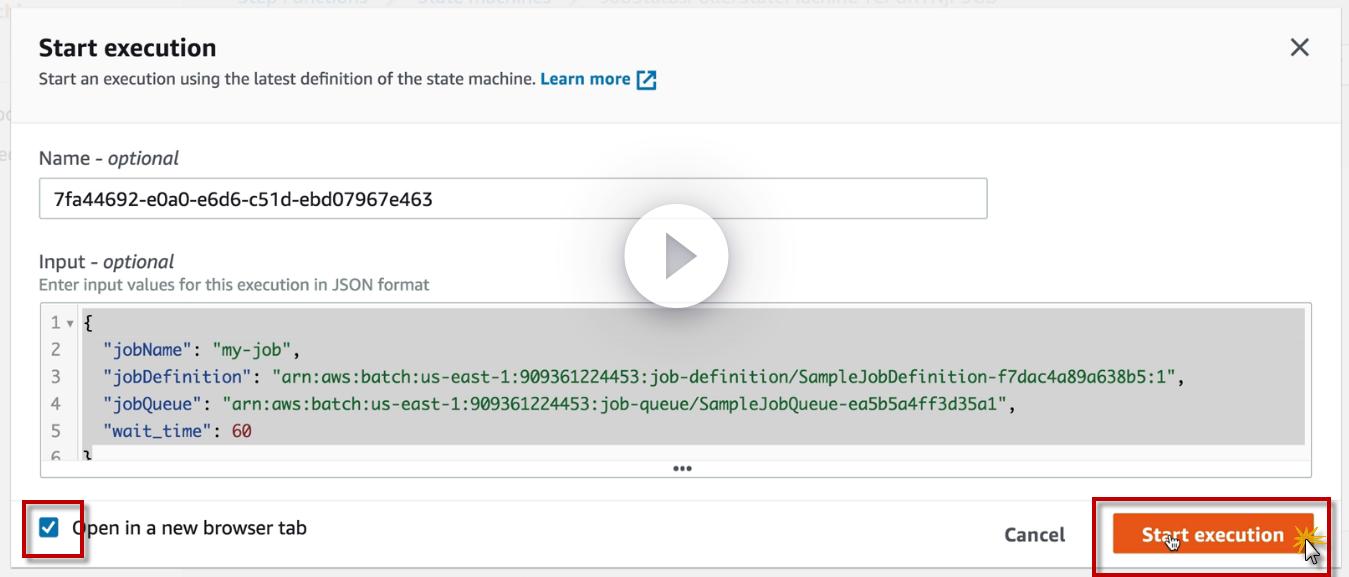Select line number 4 in the gutter
Image resolution: width=1349 pixels, height=577 pixels.
56,404
